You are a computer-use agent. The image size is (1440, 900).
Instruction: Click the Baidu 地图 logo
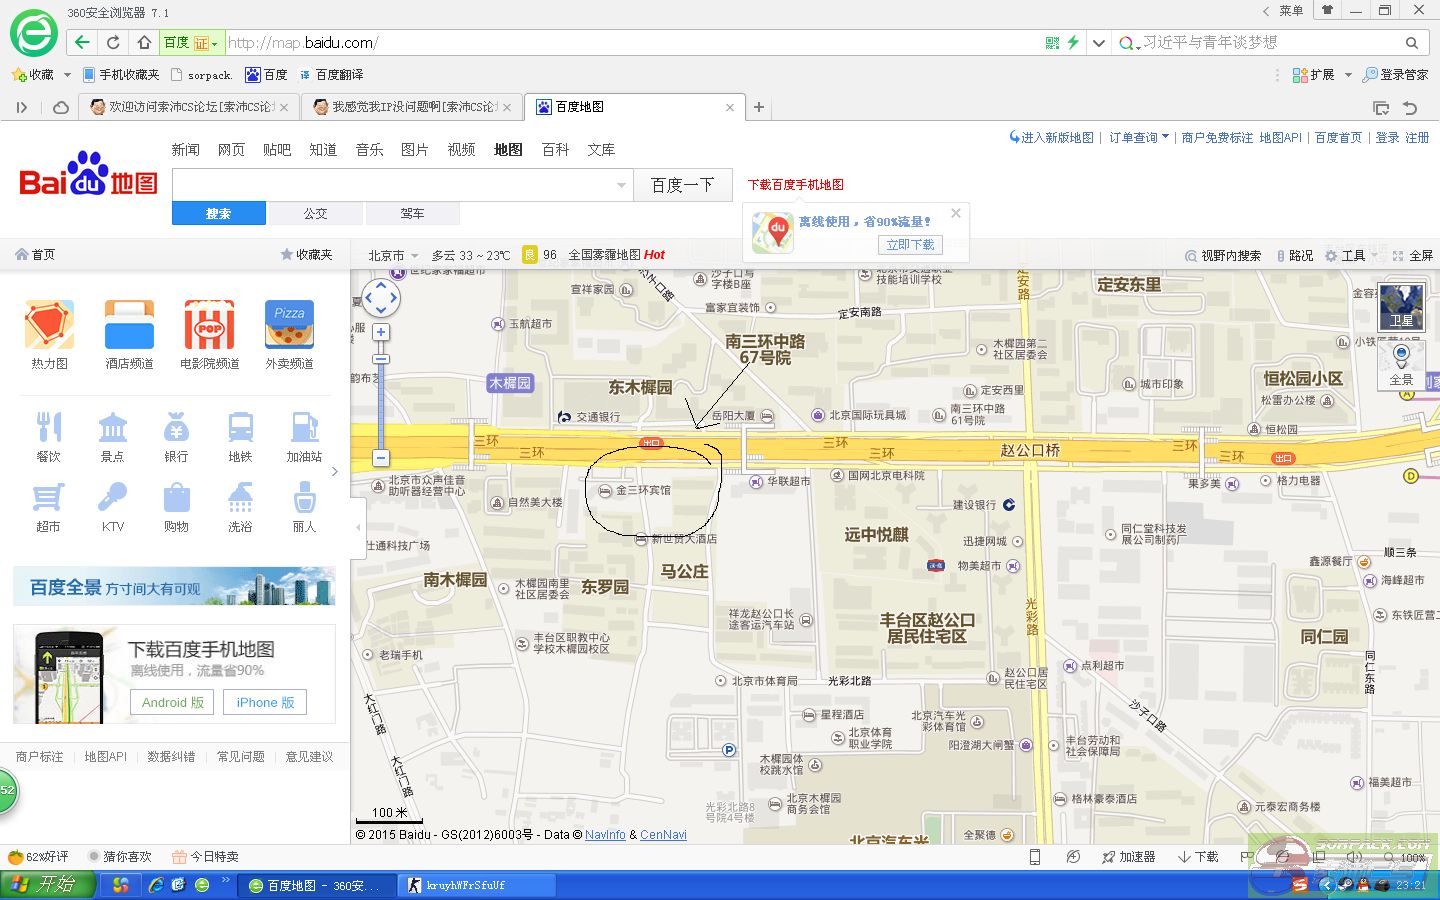coord(89,174)
